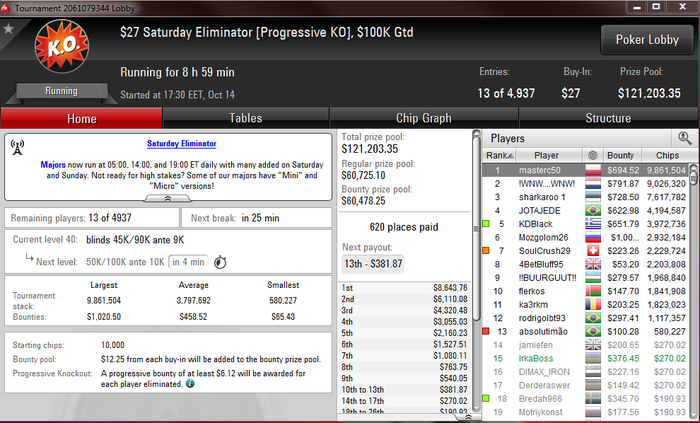The width and height of the screenshot is (700, 423).
Task: Select eliminated player Derderaswer
Action: [586, 385]
